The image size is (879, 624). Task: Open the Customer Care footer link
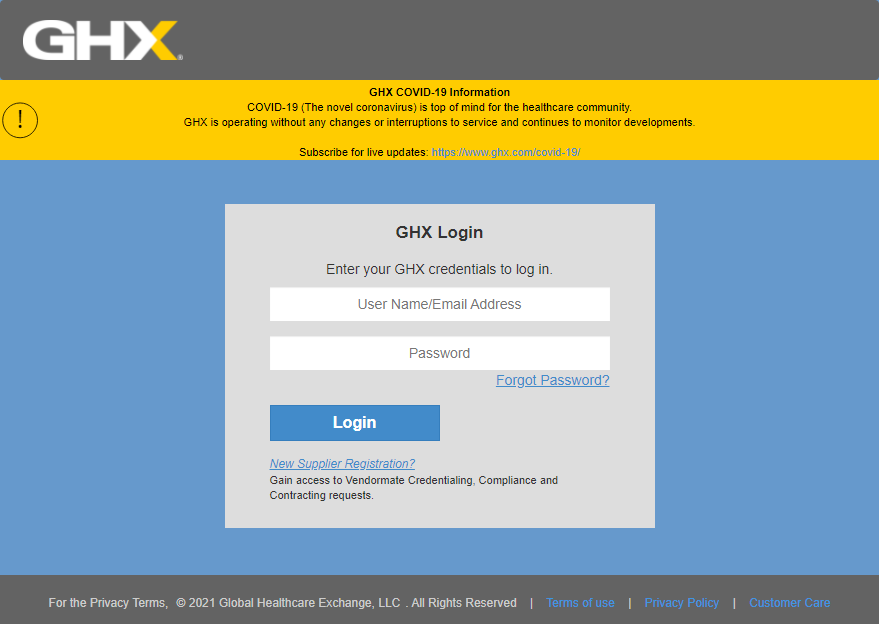[x=789, y=603]
